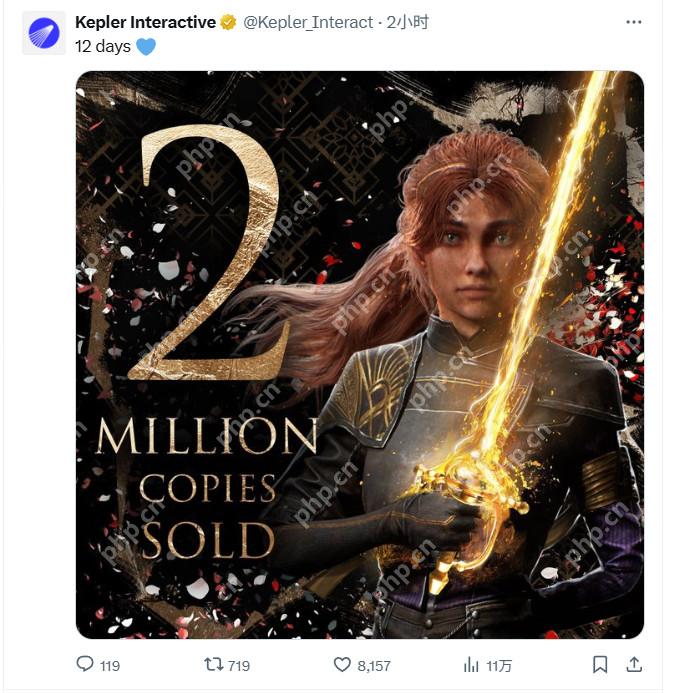
Task: Click the blue heart emoji in tweet
Action: (146, 46)
